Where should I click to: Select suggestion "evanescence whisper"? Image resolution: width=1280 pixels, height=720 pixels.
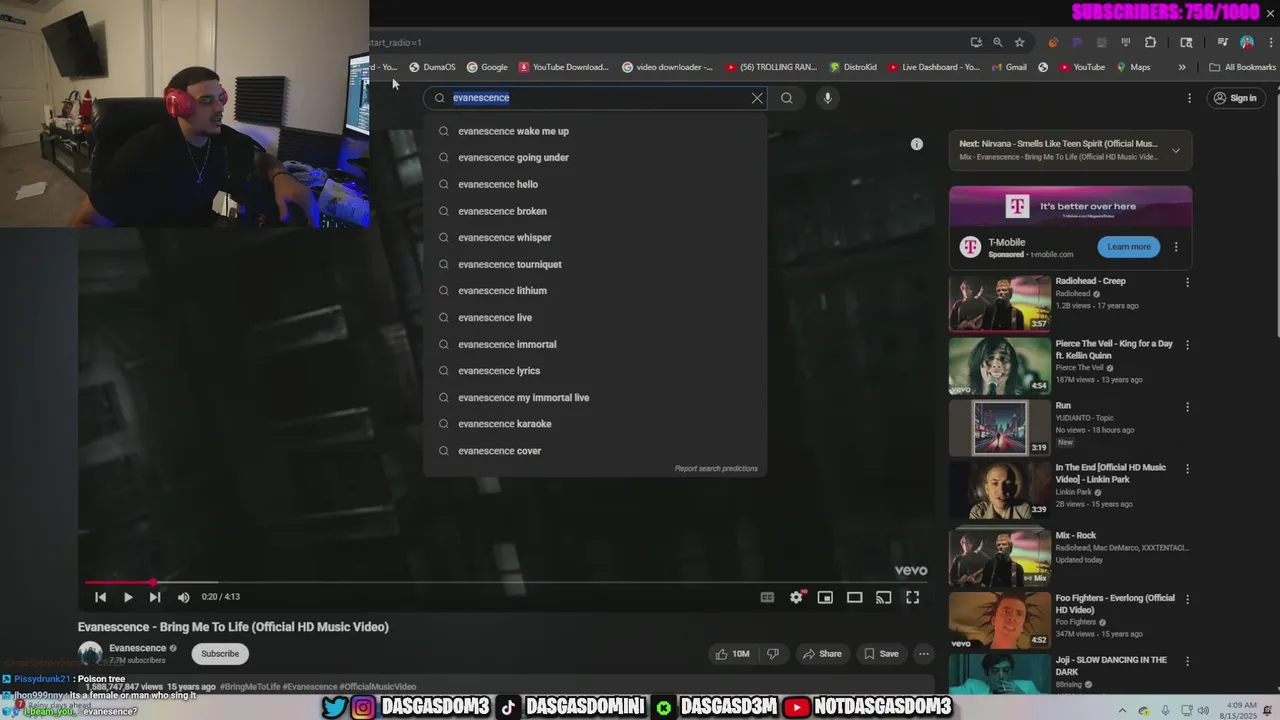click(595, 238)
